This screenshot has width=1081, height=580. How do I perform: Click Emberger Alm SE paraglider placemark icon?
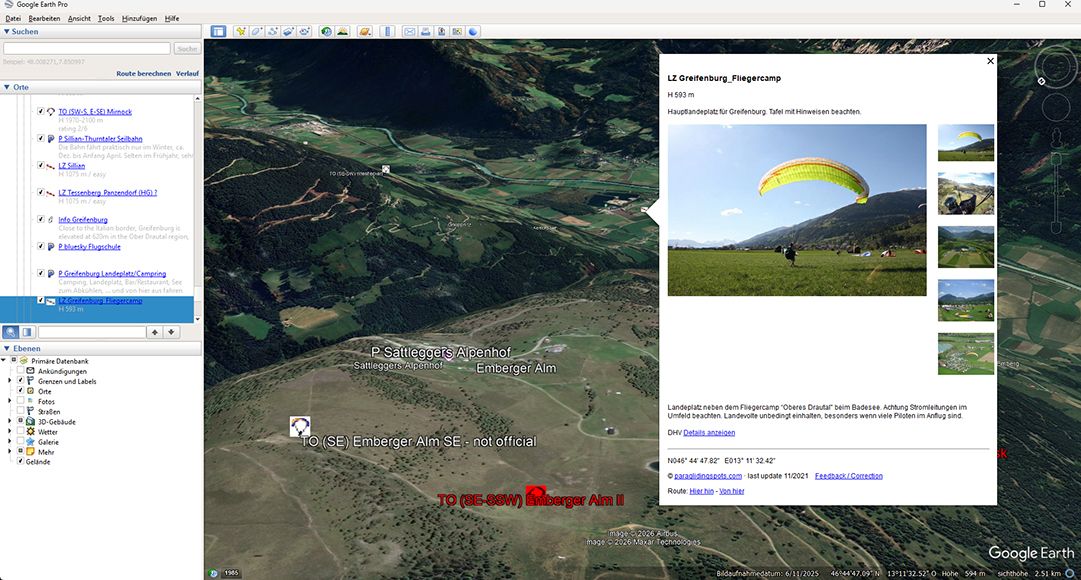tap(300, 427)
